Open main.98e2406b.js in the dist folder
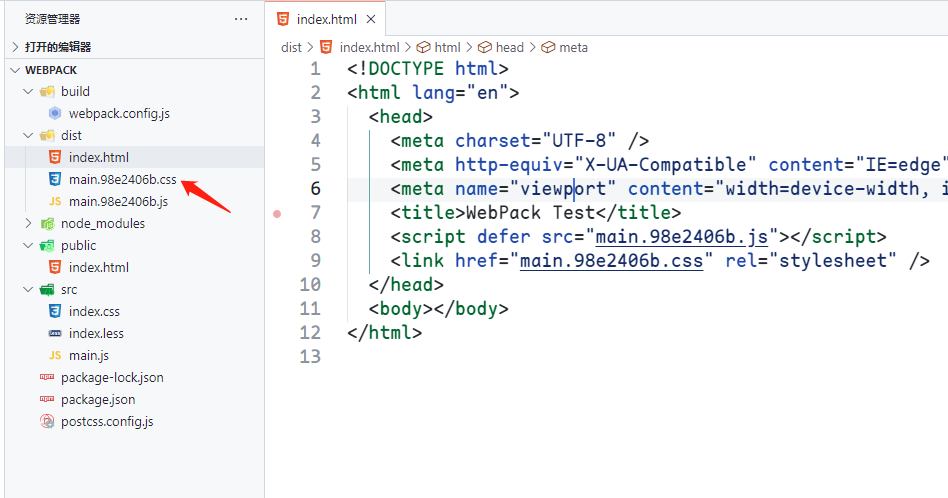This screenshot has height=498, width=948. coord(118,201)
